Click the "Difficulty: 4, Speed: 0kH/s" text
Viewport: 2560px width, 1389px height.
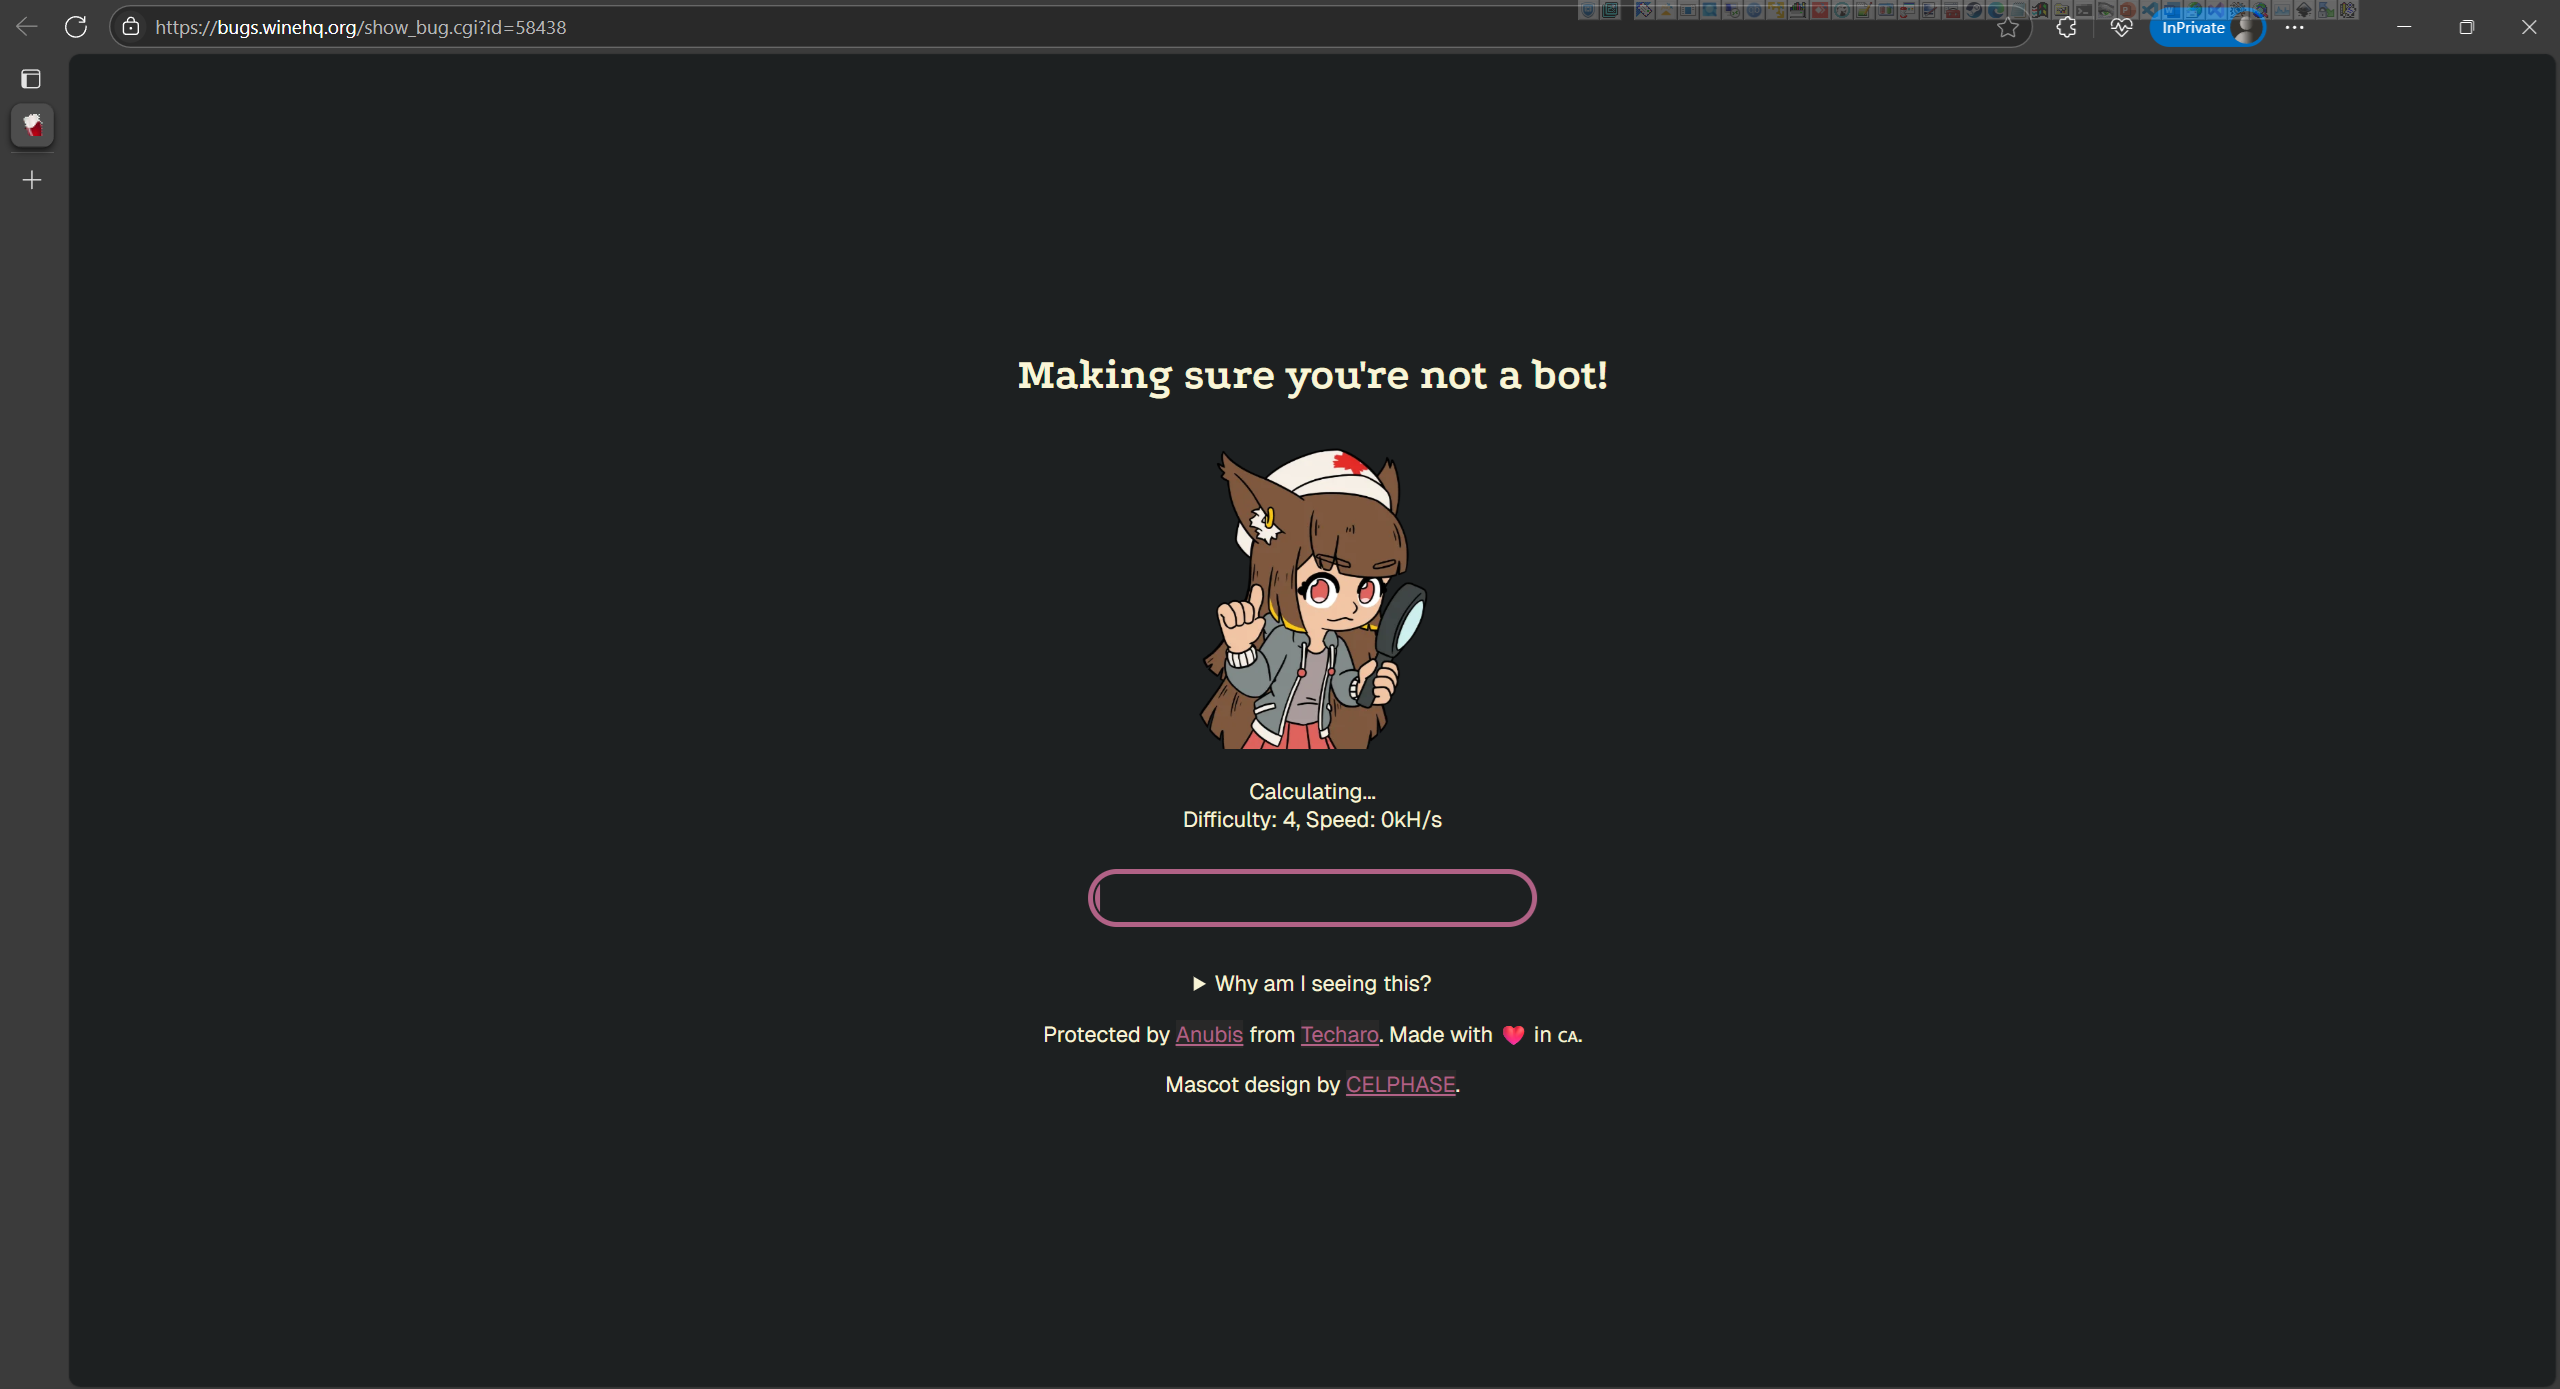tap(1312, 820)
